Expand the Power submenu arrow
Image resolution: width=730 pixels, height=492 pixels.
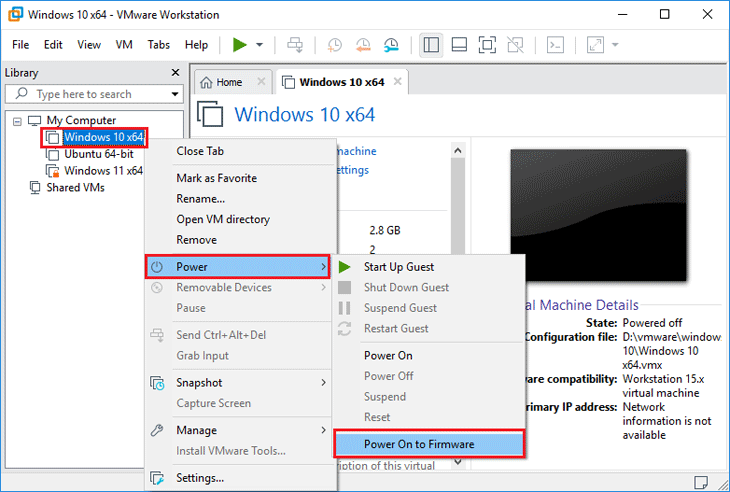(x=323, y=267)
